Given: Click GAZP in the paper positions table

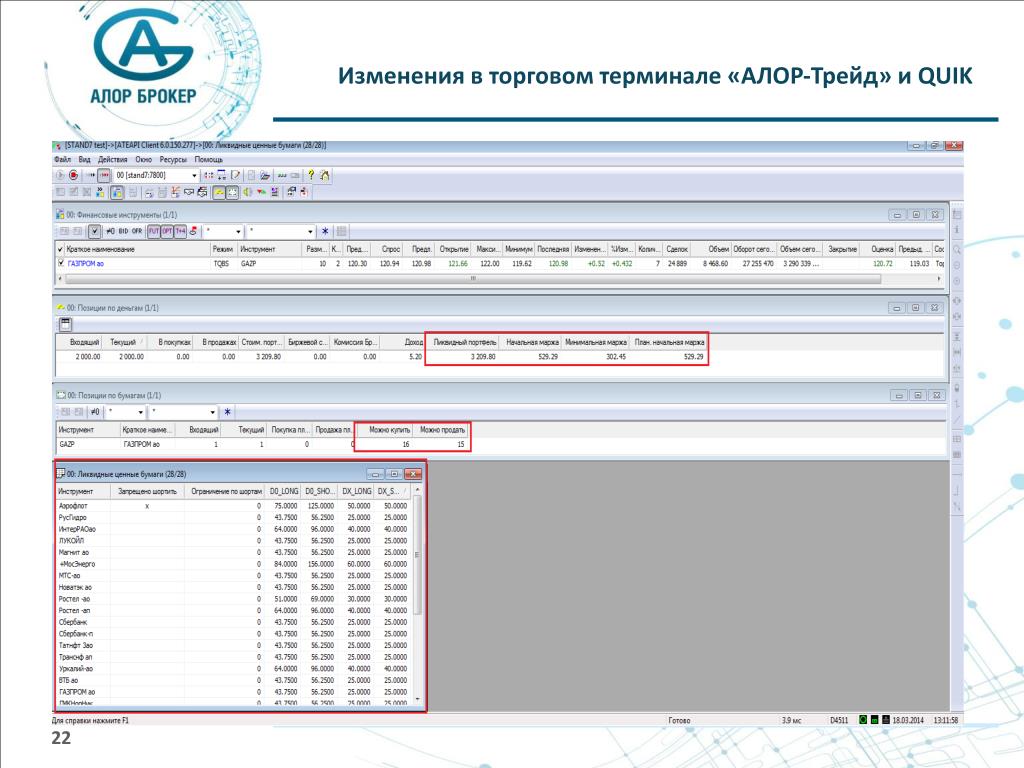Looking at the screenshot, I should (x=67, y=444).
